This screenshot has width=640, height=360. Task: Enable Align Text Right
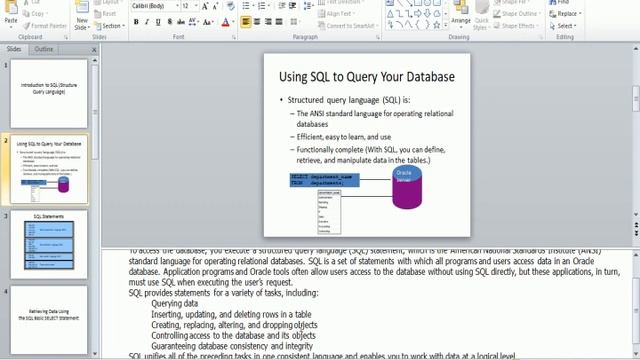268,22
